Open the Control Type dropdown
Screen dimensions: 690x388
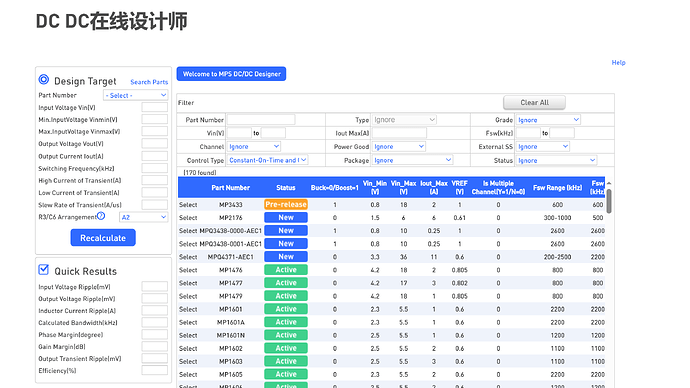(x=268, y=160)
